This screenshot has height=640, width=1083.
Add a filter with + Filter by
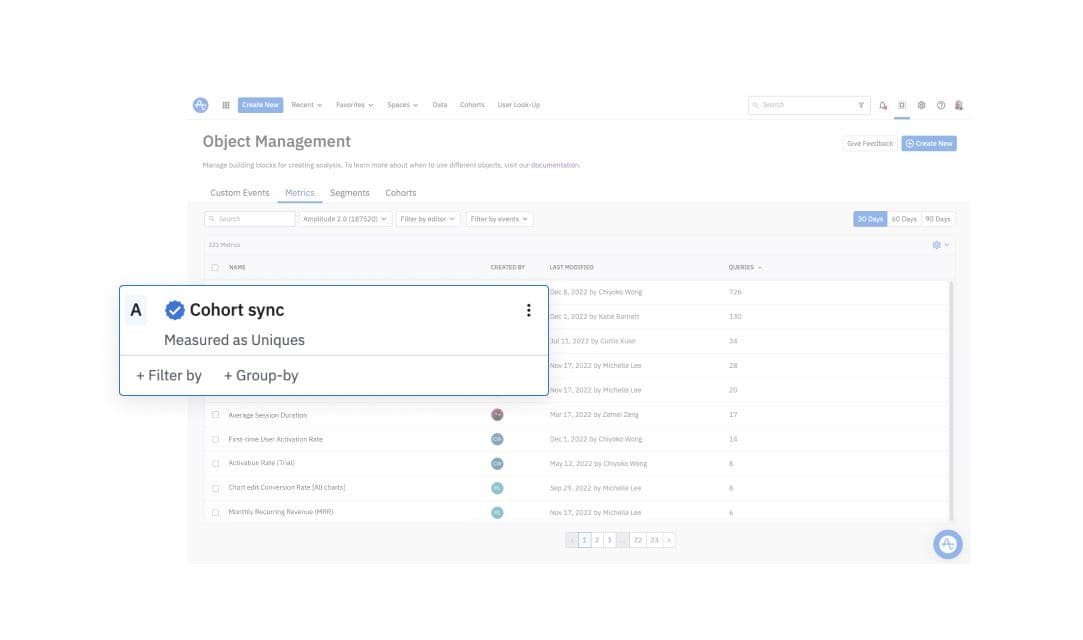169,376
